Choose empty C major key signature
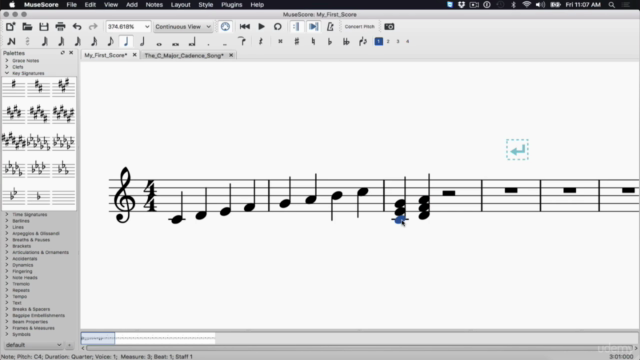This screenshot has width=640, height=360. pyautogui.click(x=63, y=197)
